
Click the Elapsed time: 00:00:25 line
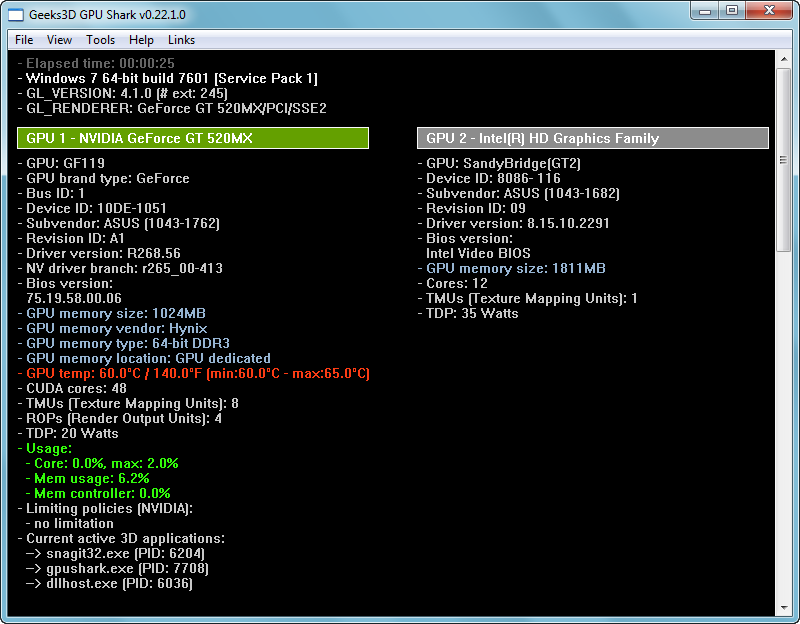click(x=96, y=63)
